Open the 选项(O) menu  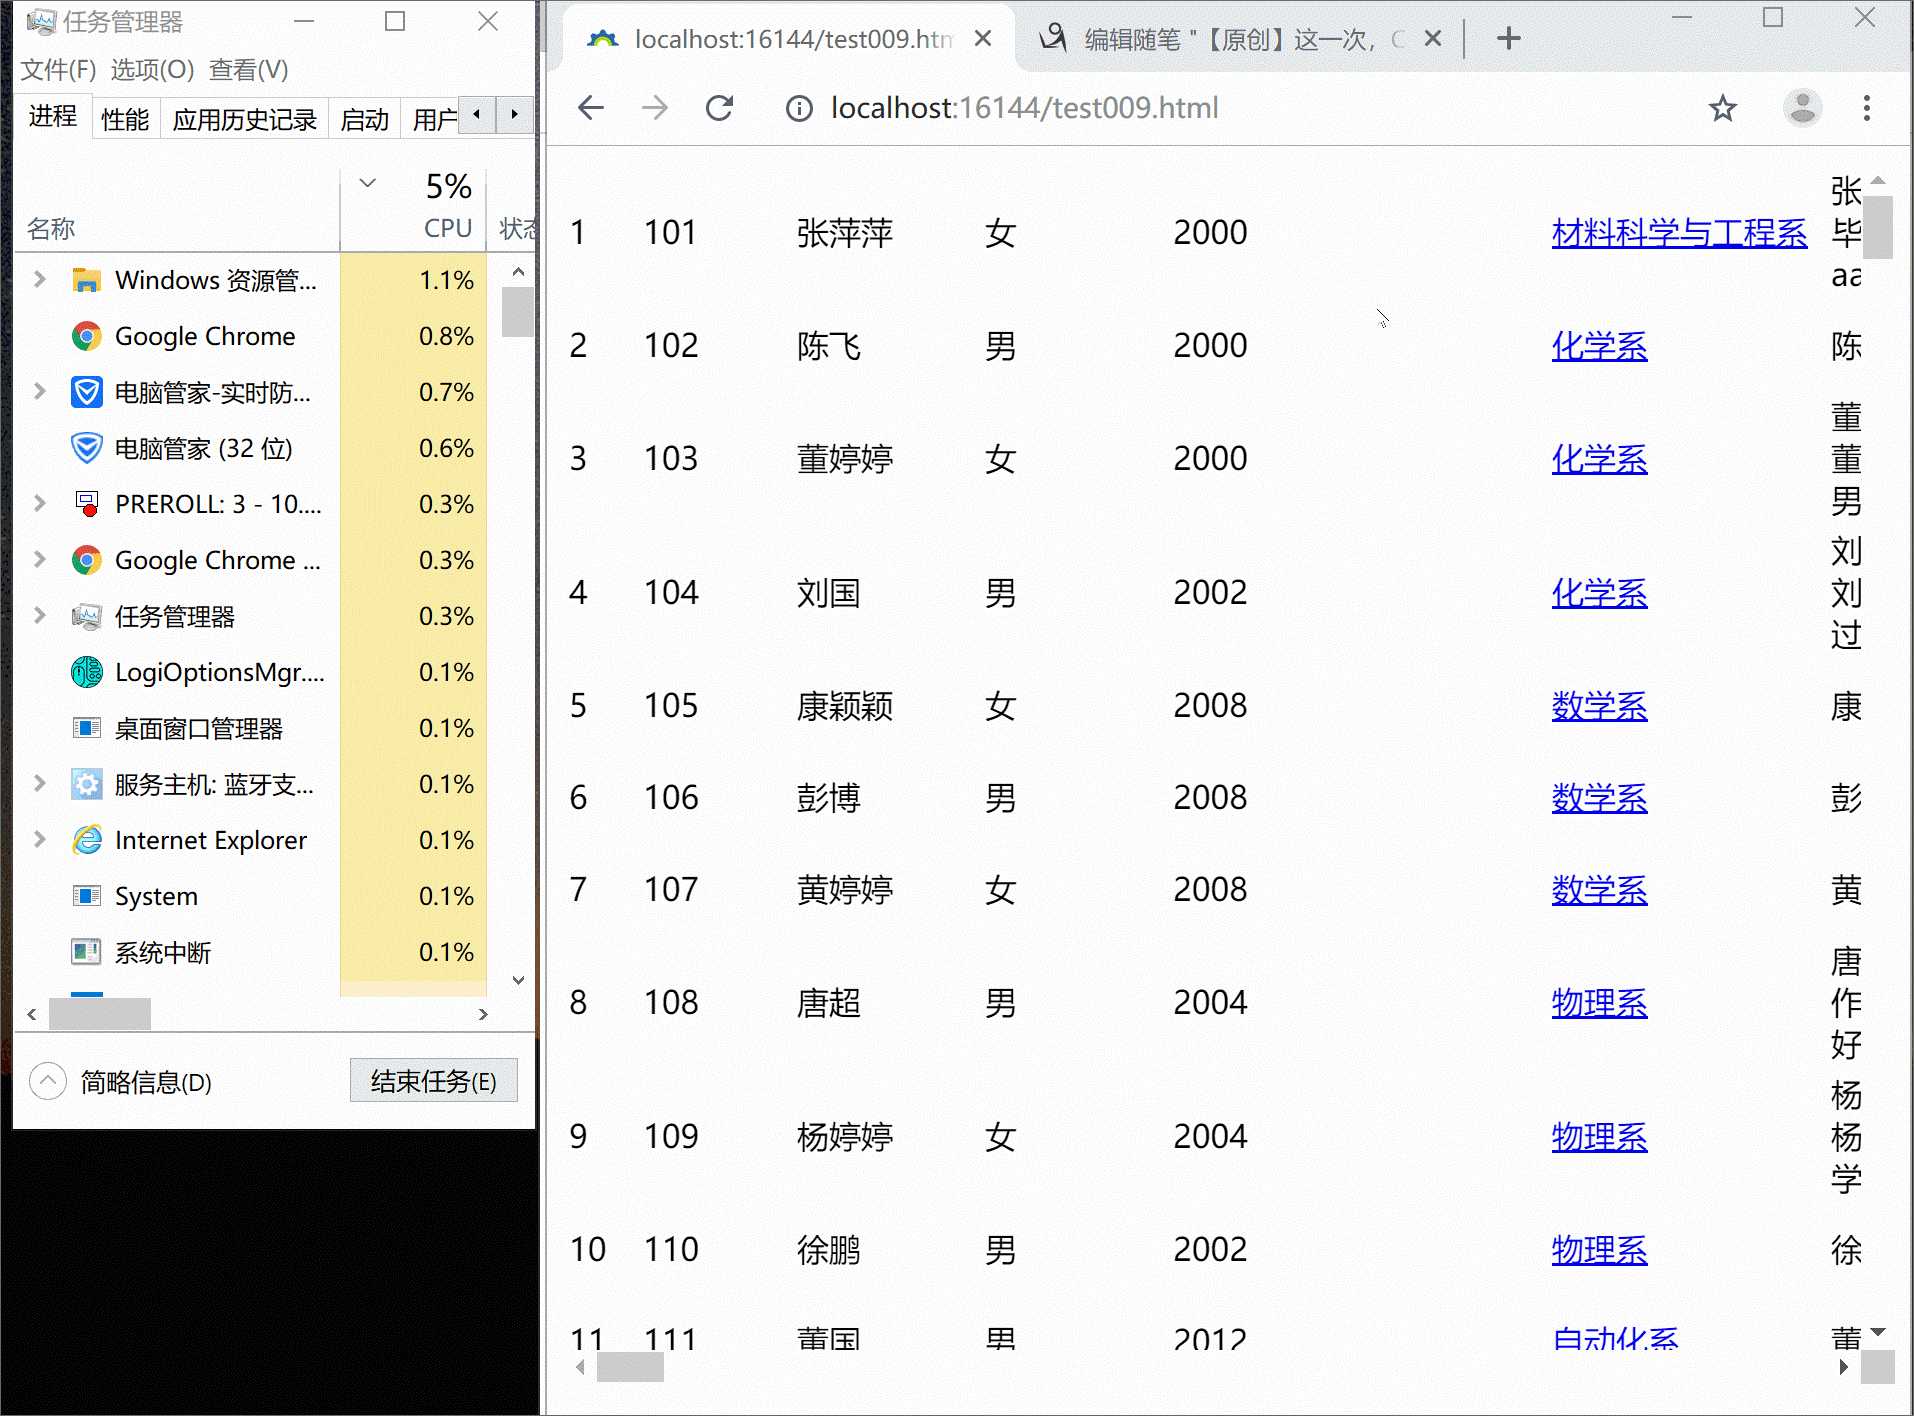[152, 70]
